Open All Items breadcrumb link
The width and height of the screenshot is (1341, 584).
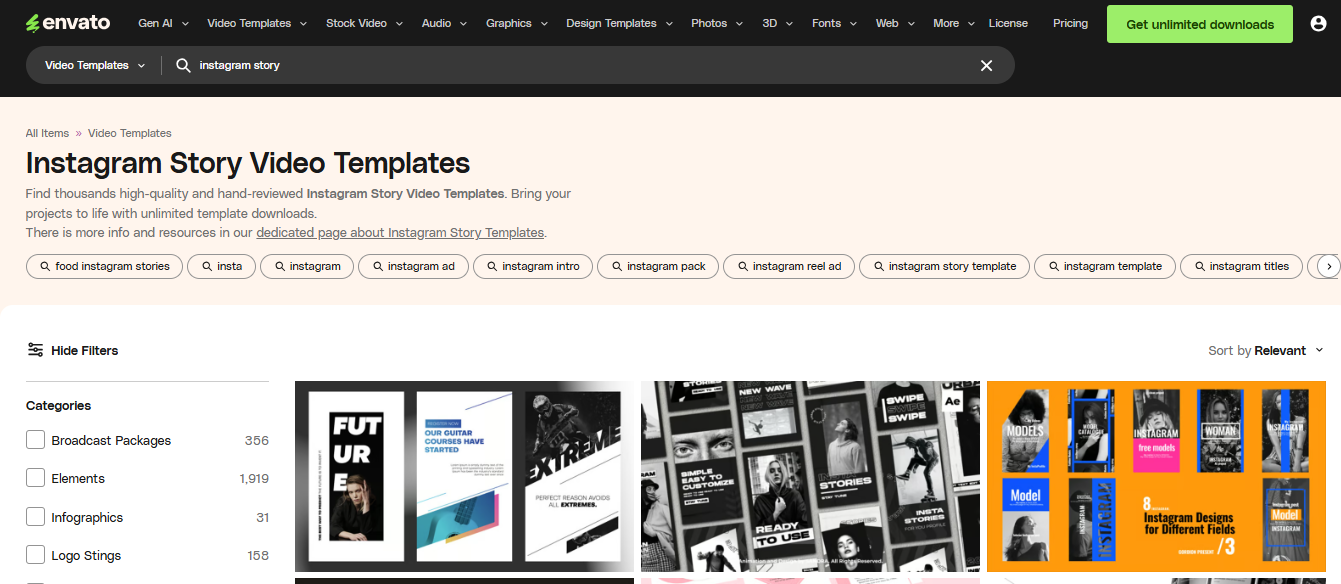coord(47,133)
